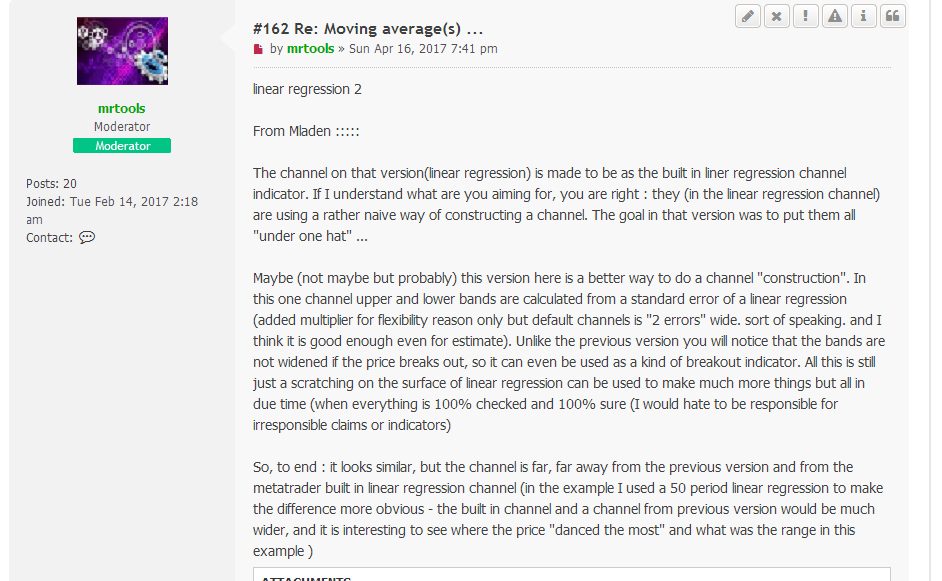Click the post count 'Posts: 20'

coord(51,184)
